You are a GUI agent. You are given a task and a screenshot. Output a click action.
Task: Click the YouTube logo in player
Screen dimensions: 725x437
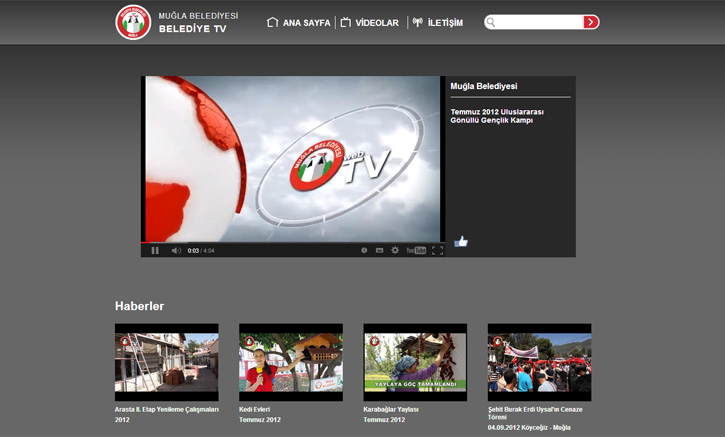pos(416,250)
